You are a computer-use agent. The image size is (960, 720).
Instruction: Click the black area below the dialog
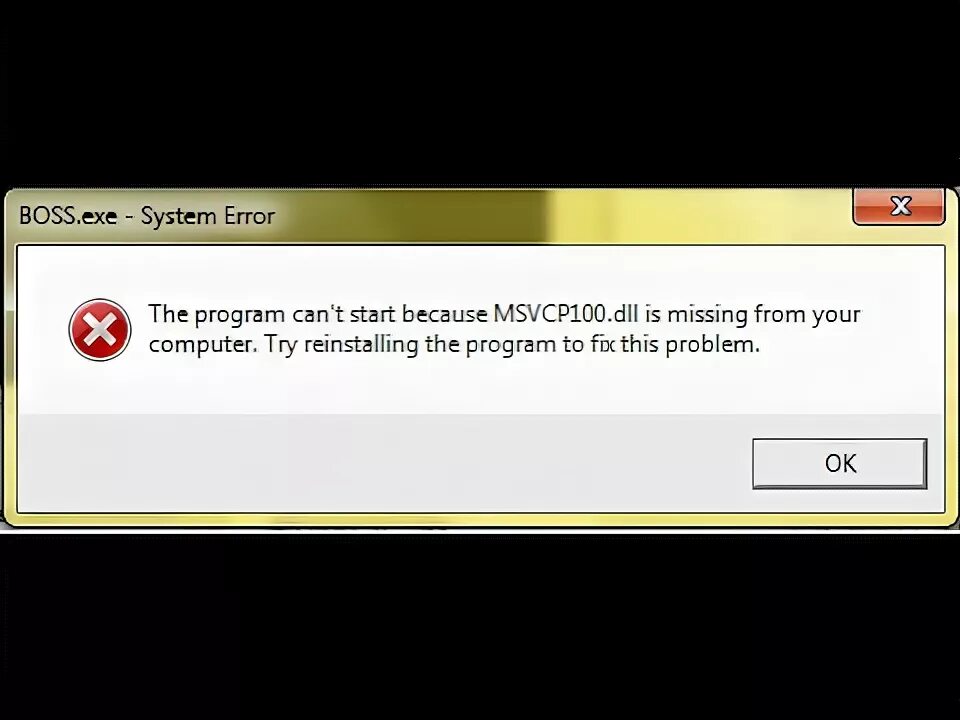tap(480, 624)
